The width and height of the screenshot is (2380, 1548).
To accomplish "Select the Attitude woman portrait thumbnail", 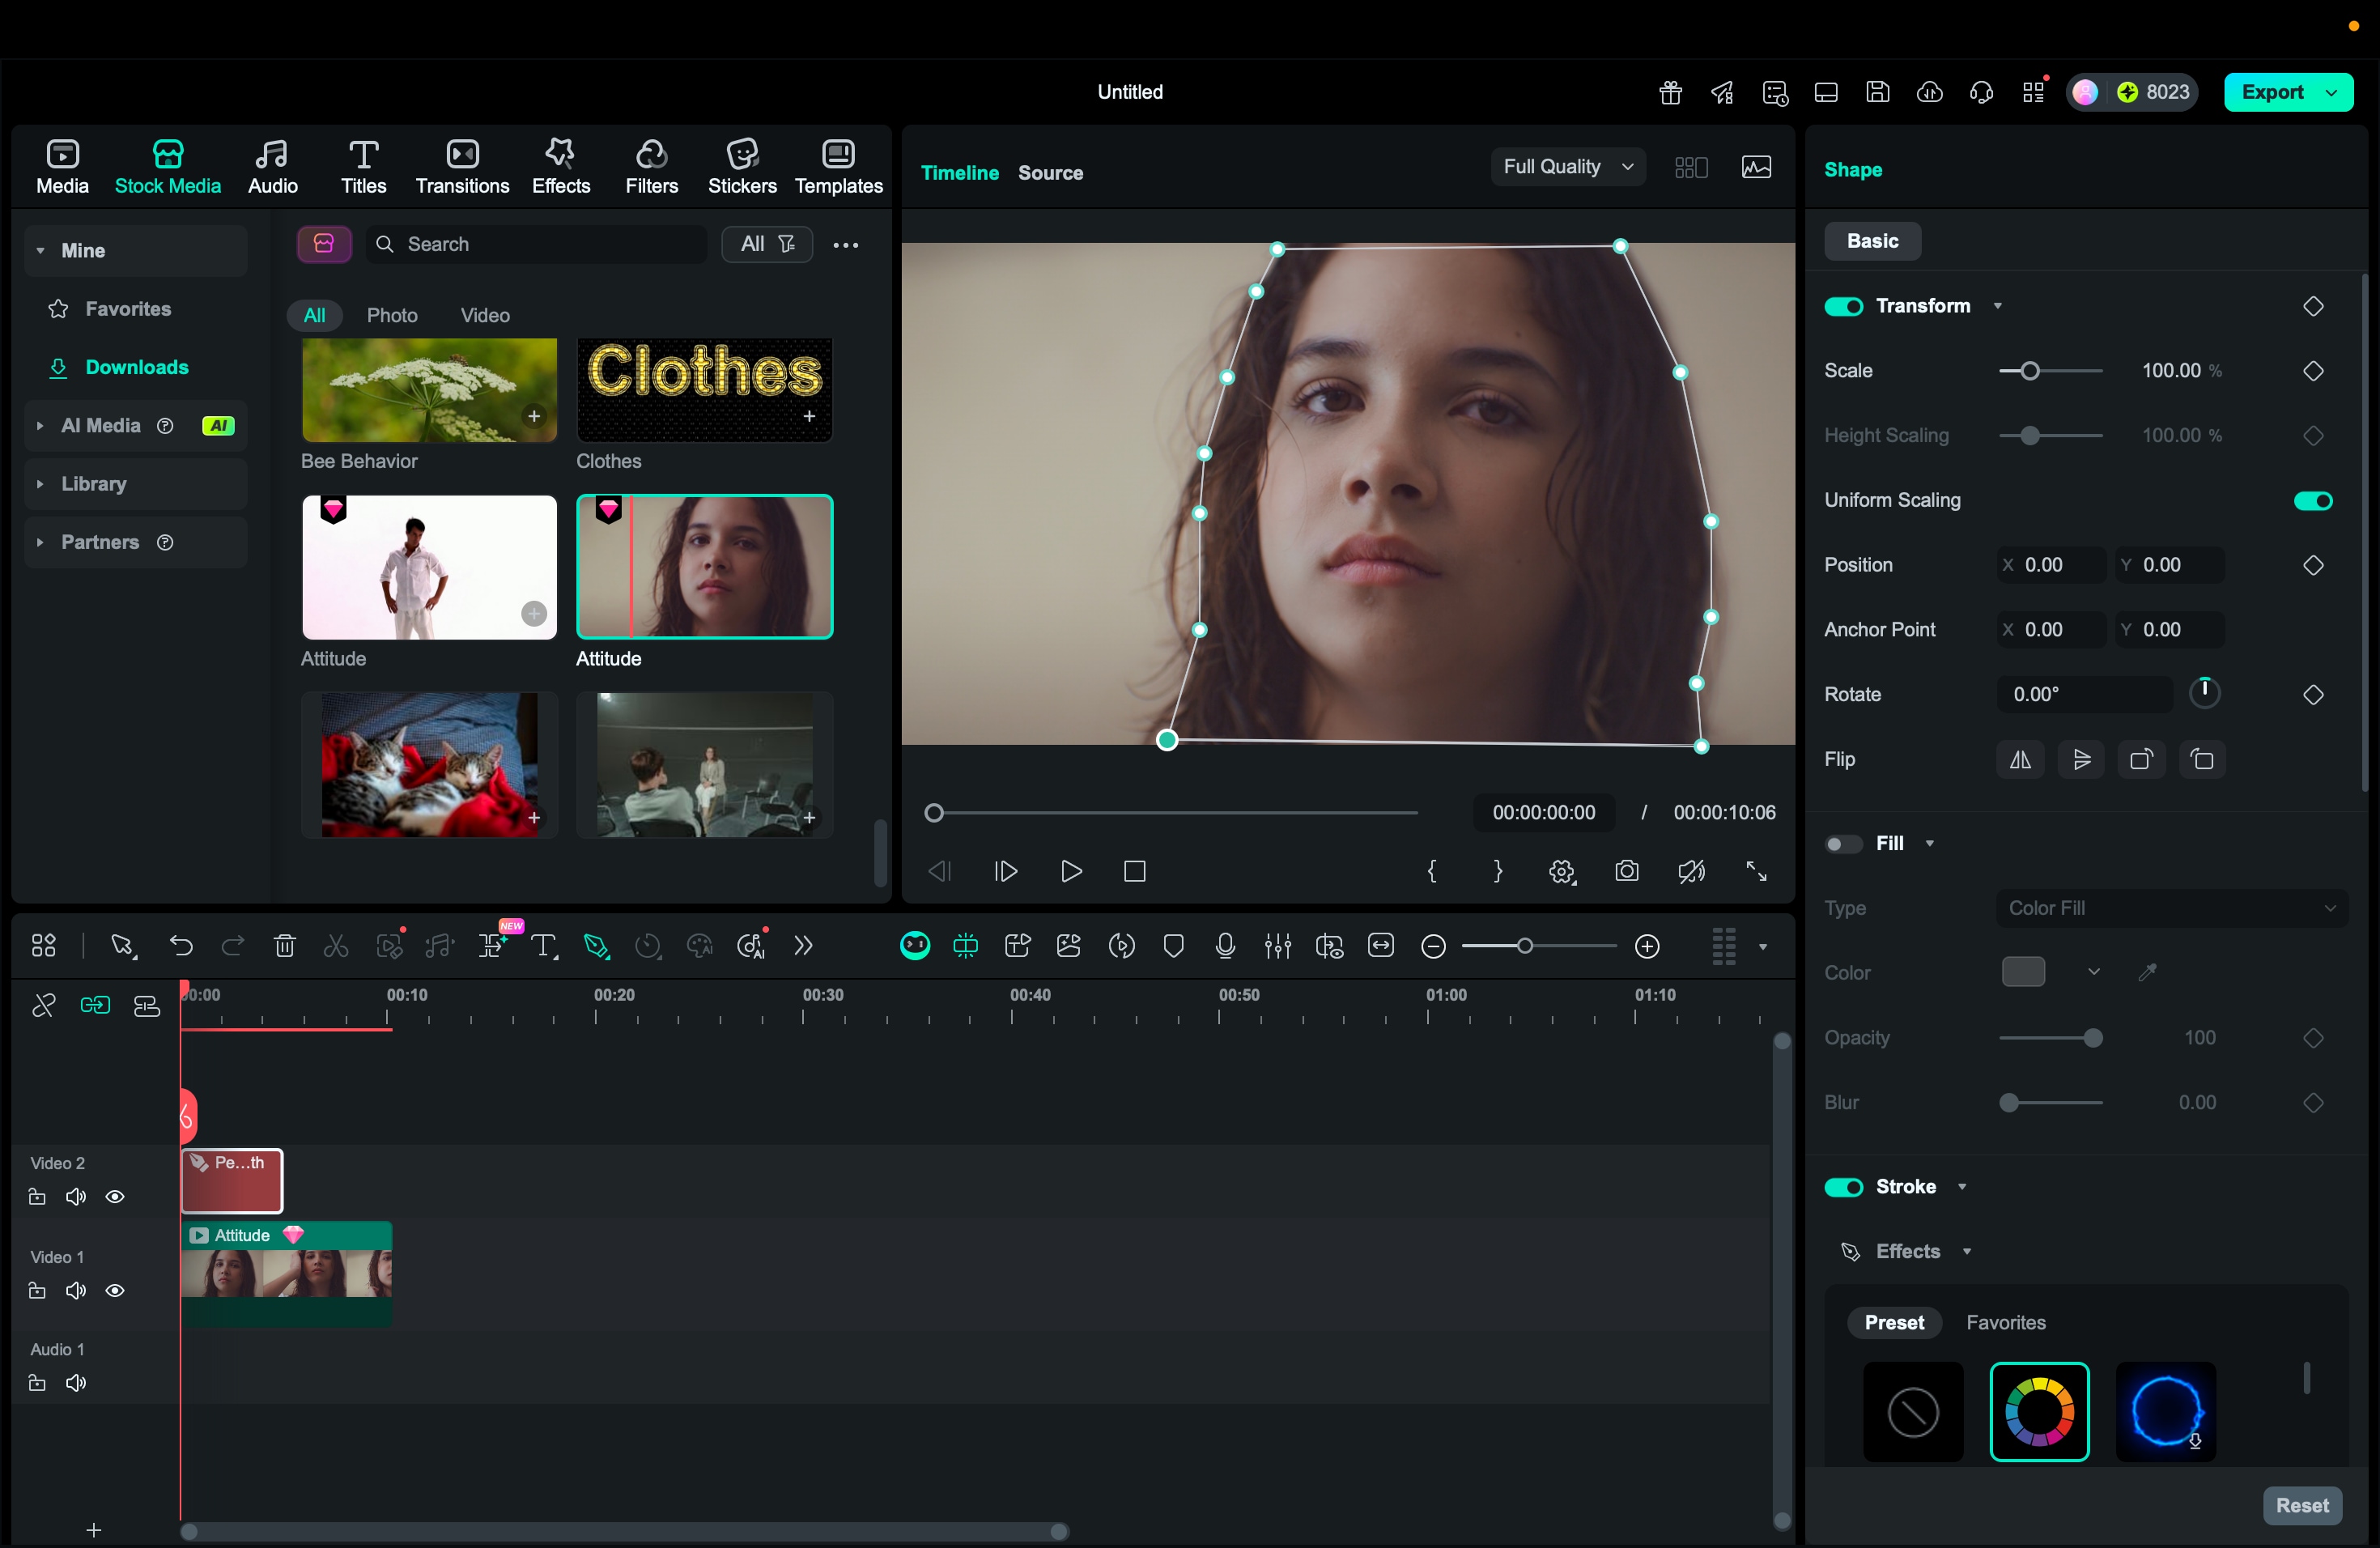I will (705, 567).
